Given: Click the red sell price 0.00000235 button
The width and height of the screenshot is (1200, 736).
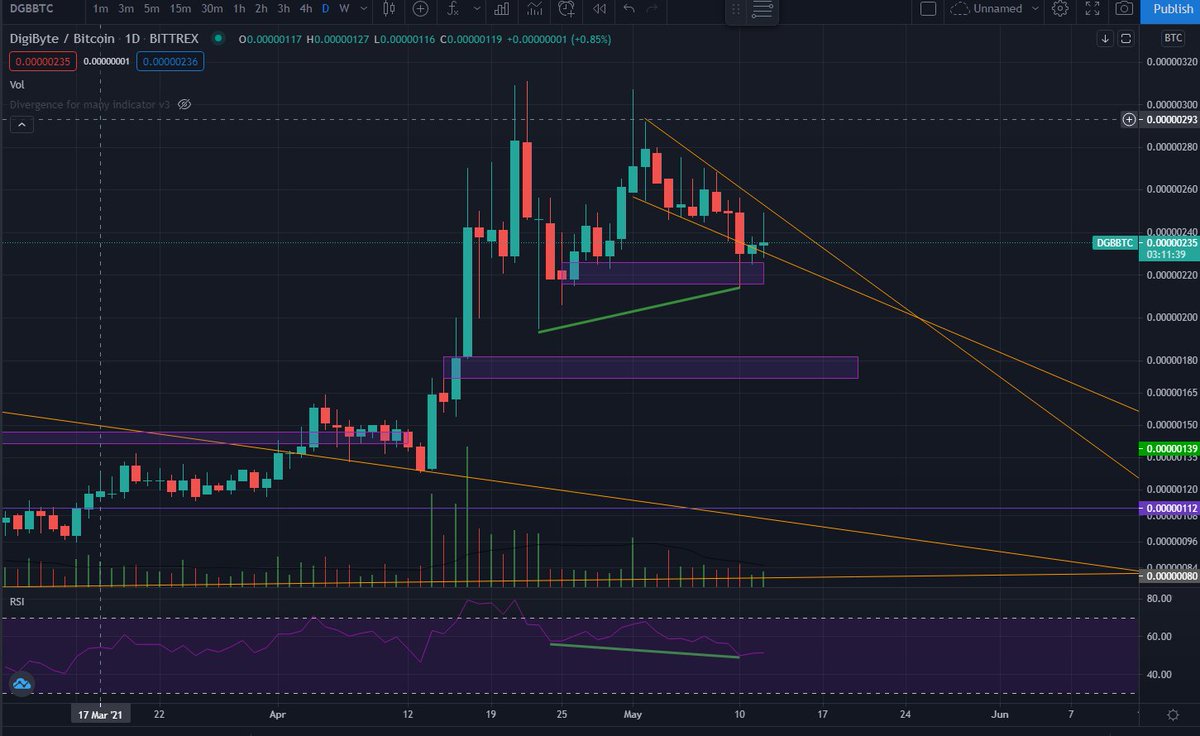Looking at the screenshot, I should (43, 61).
